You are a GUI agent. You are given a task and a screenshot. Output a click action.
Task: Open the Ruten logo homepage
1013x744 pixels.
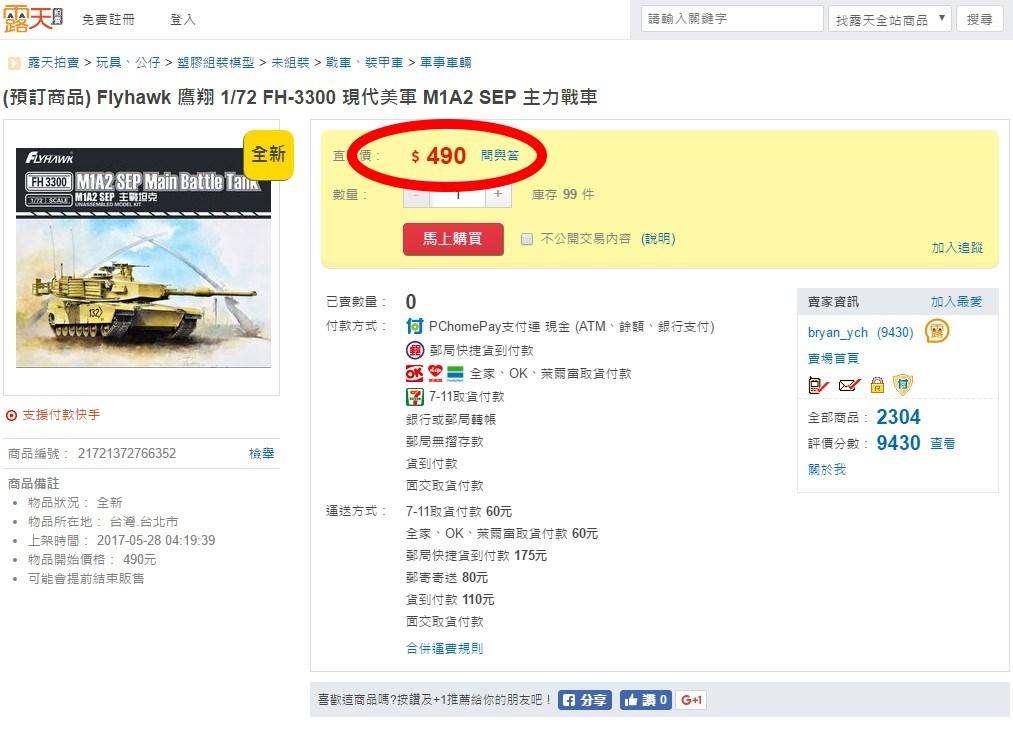click(33, 19)
